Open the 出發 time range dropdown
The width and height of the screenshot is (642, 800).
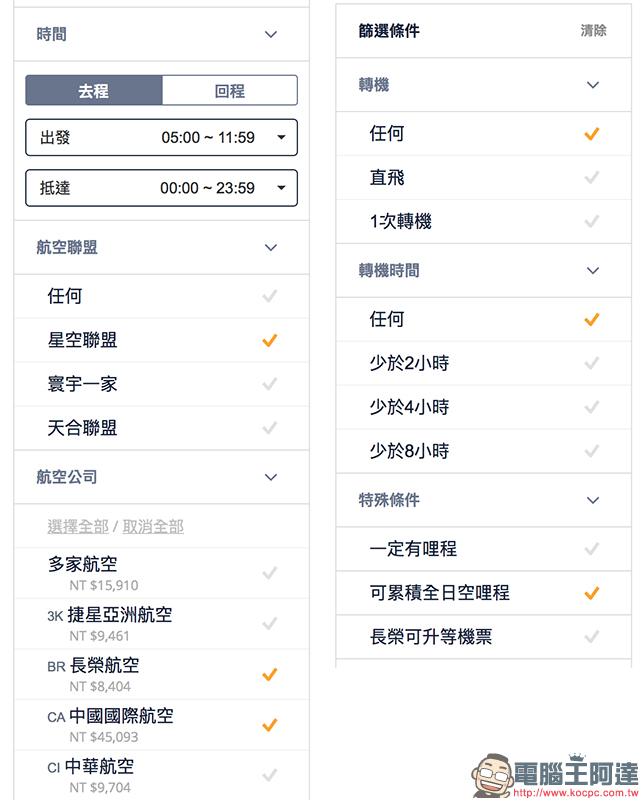161,137
